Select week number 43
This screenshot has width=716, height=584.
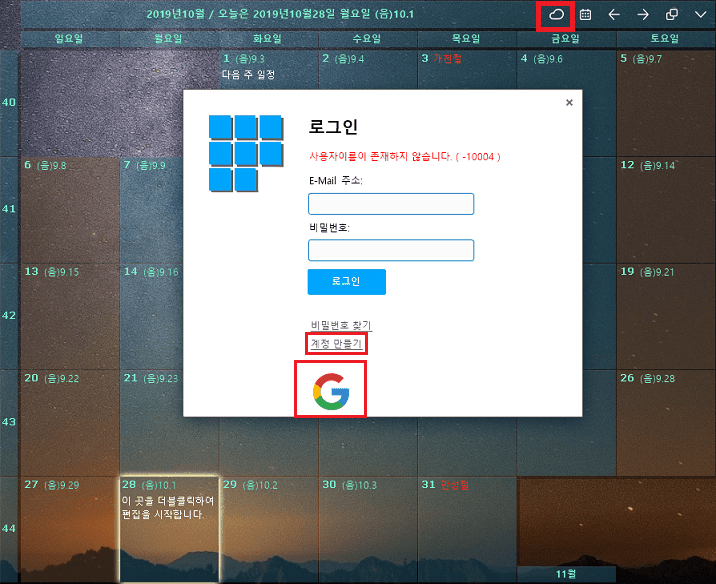click(x=9, y=422)
